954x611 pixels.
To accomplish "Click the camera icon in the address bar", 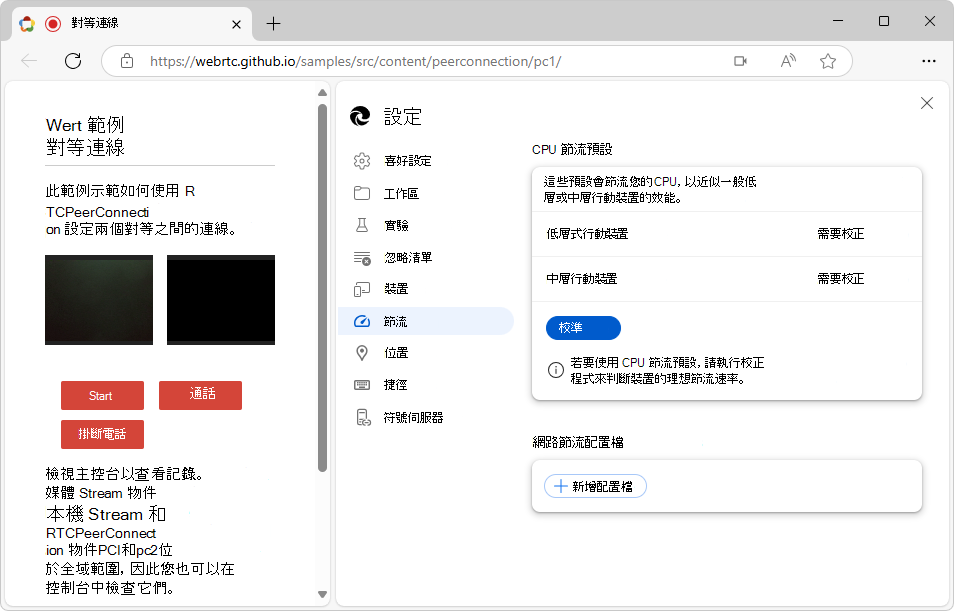I will [x=740, y=60].
